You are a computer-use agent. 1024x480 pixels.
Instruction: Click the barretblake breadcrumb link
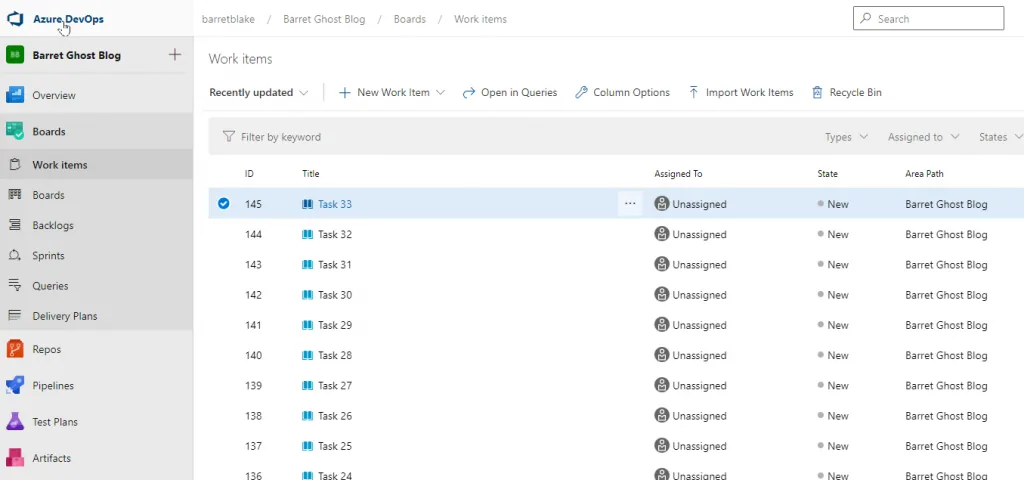(x=227, y=19)
